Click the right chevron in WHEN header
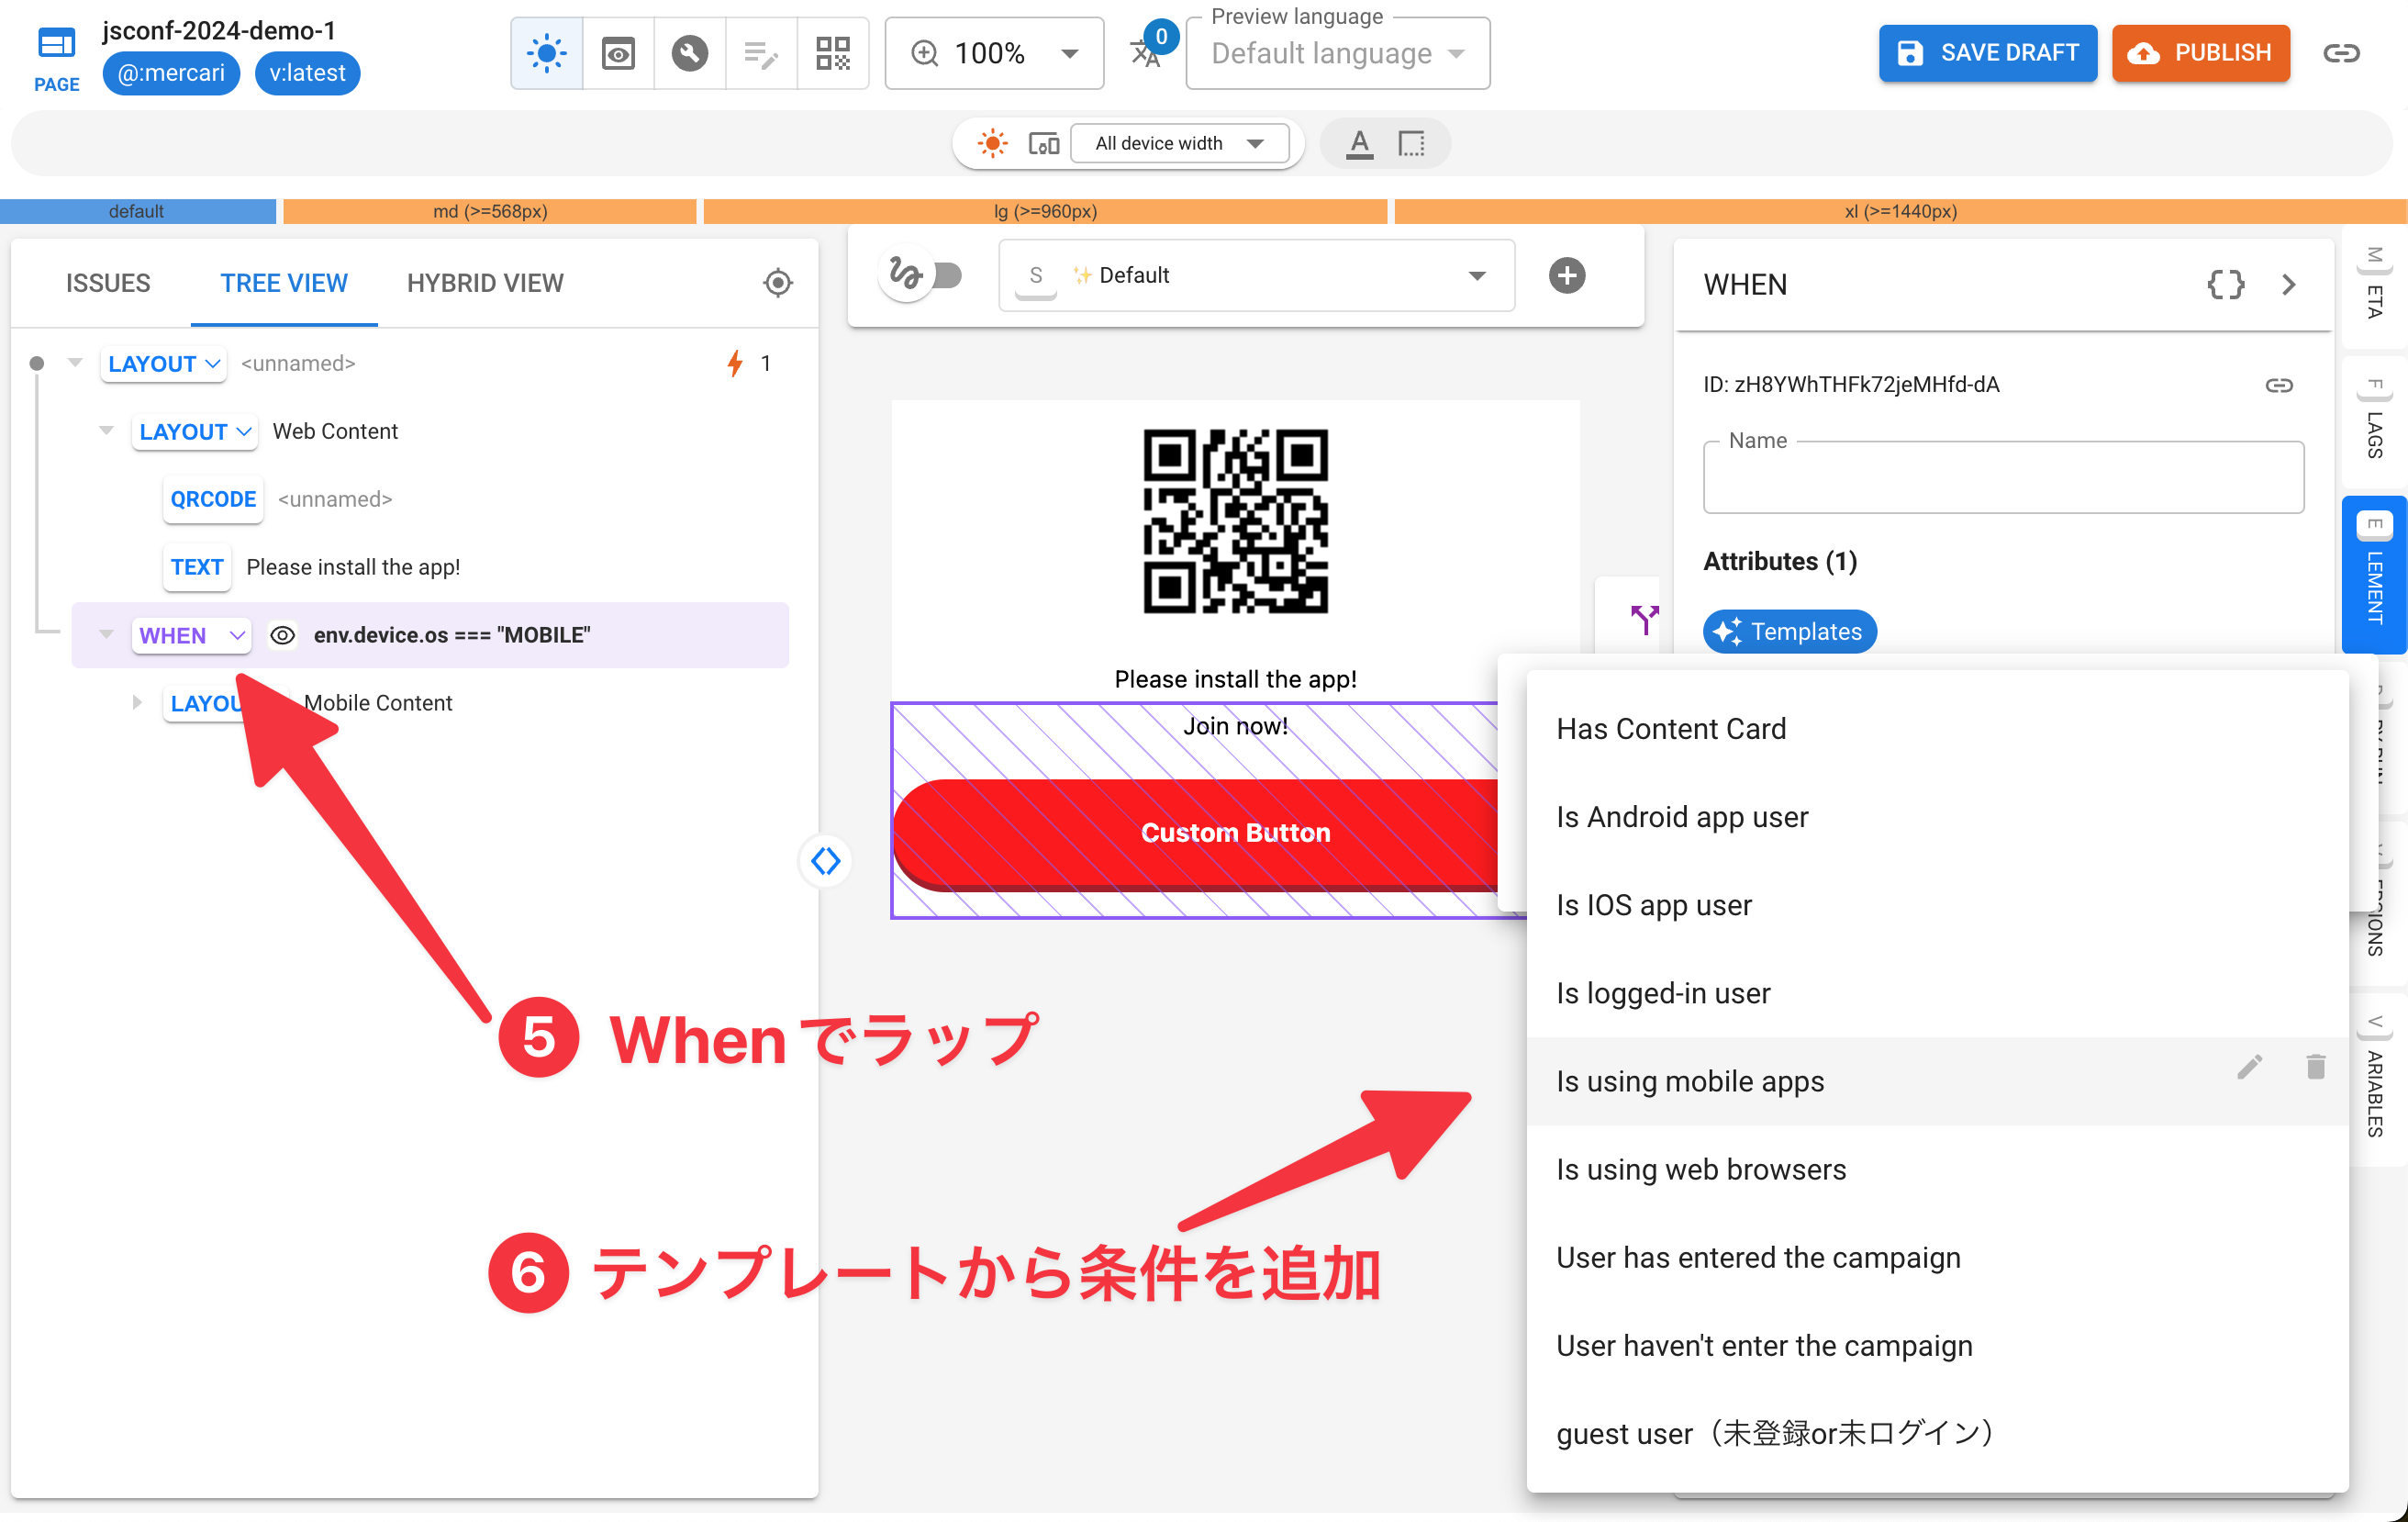The width and height of the screenshot is (2408, 1522). (2290, 285)
